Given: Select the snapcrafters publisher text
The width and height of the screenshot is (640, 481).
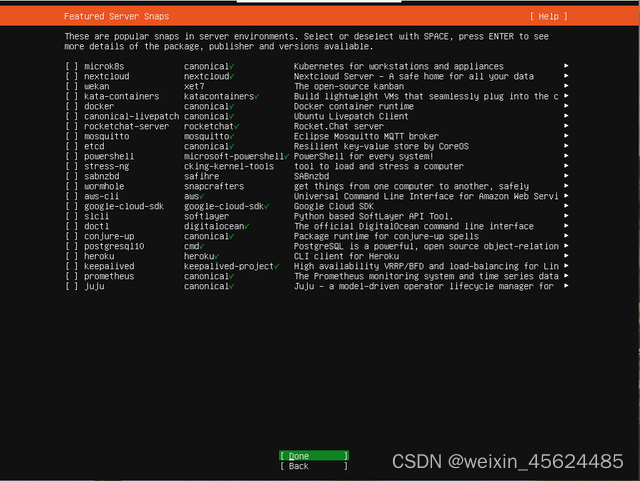Looking at the screenshot, I should click(x=214, y=186).
